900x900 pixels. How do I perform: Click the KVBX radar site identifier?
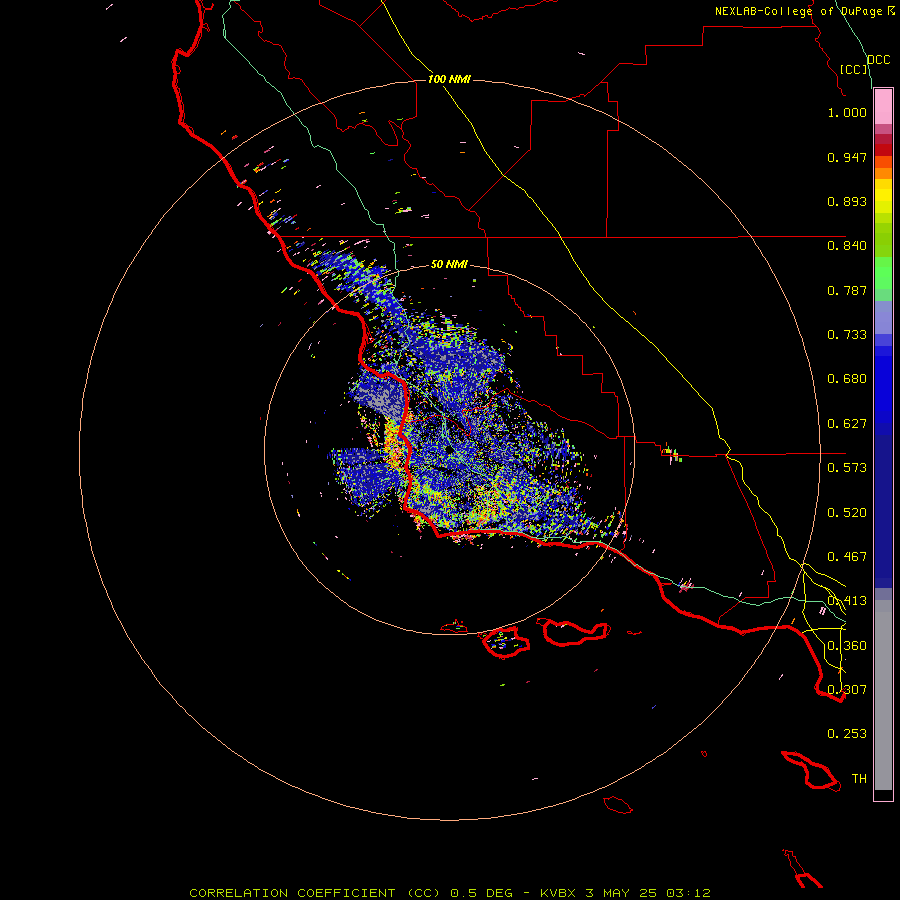557,893
